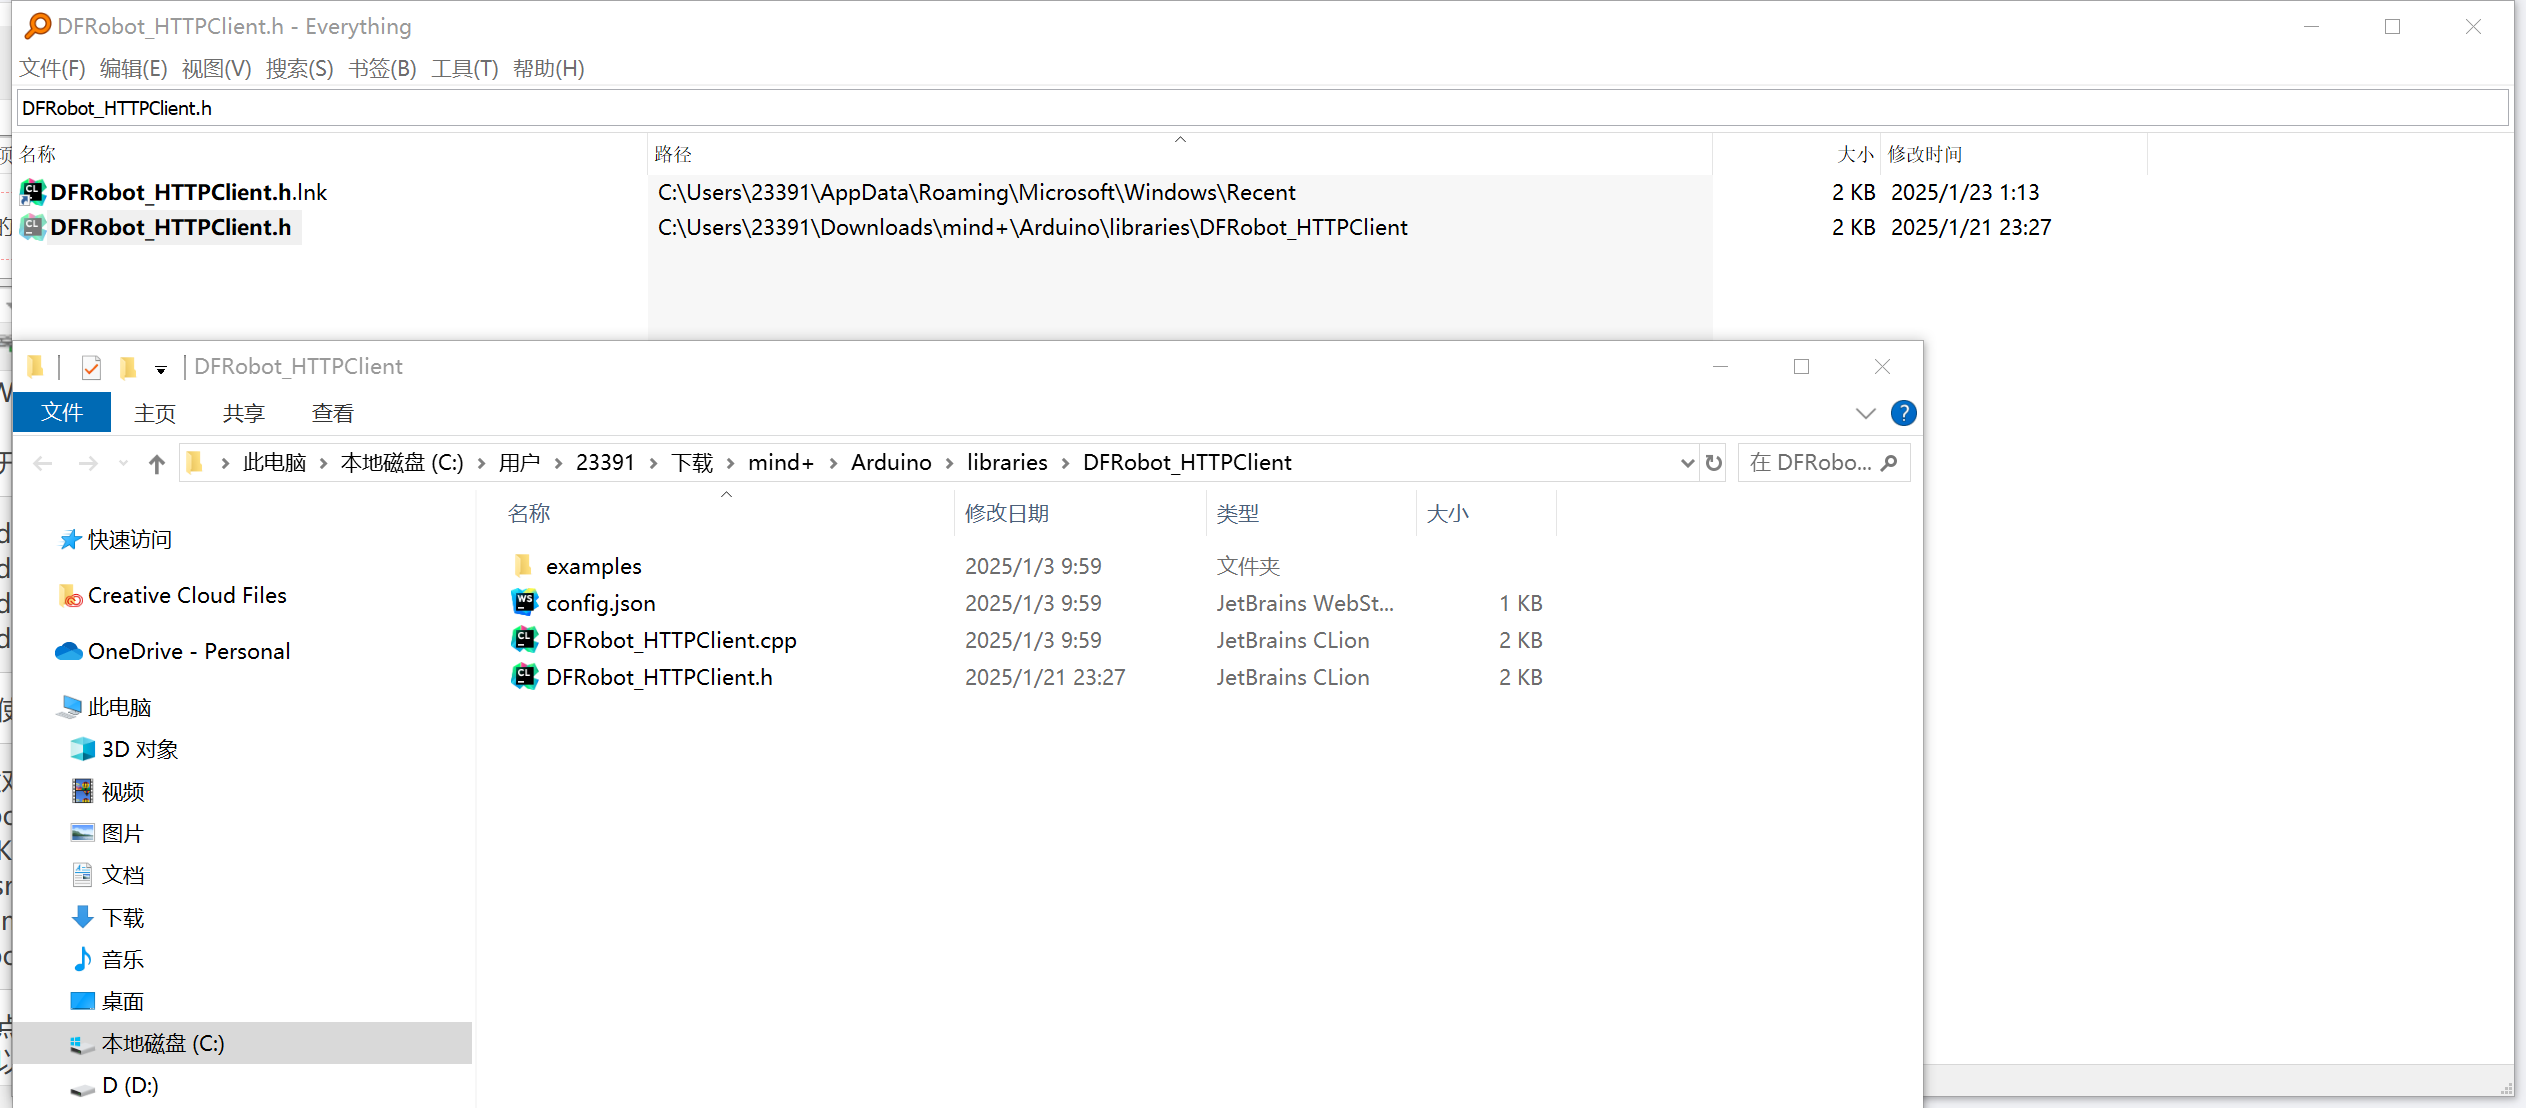The width and height of the screenshot is (2526, 1108).
Task: Open the 搜索(S) menu in Everything
Action: pyautogui.click(x=300, y=69)
